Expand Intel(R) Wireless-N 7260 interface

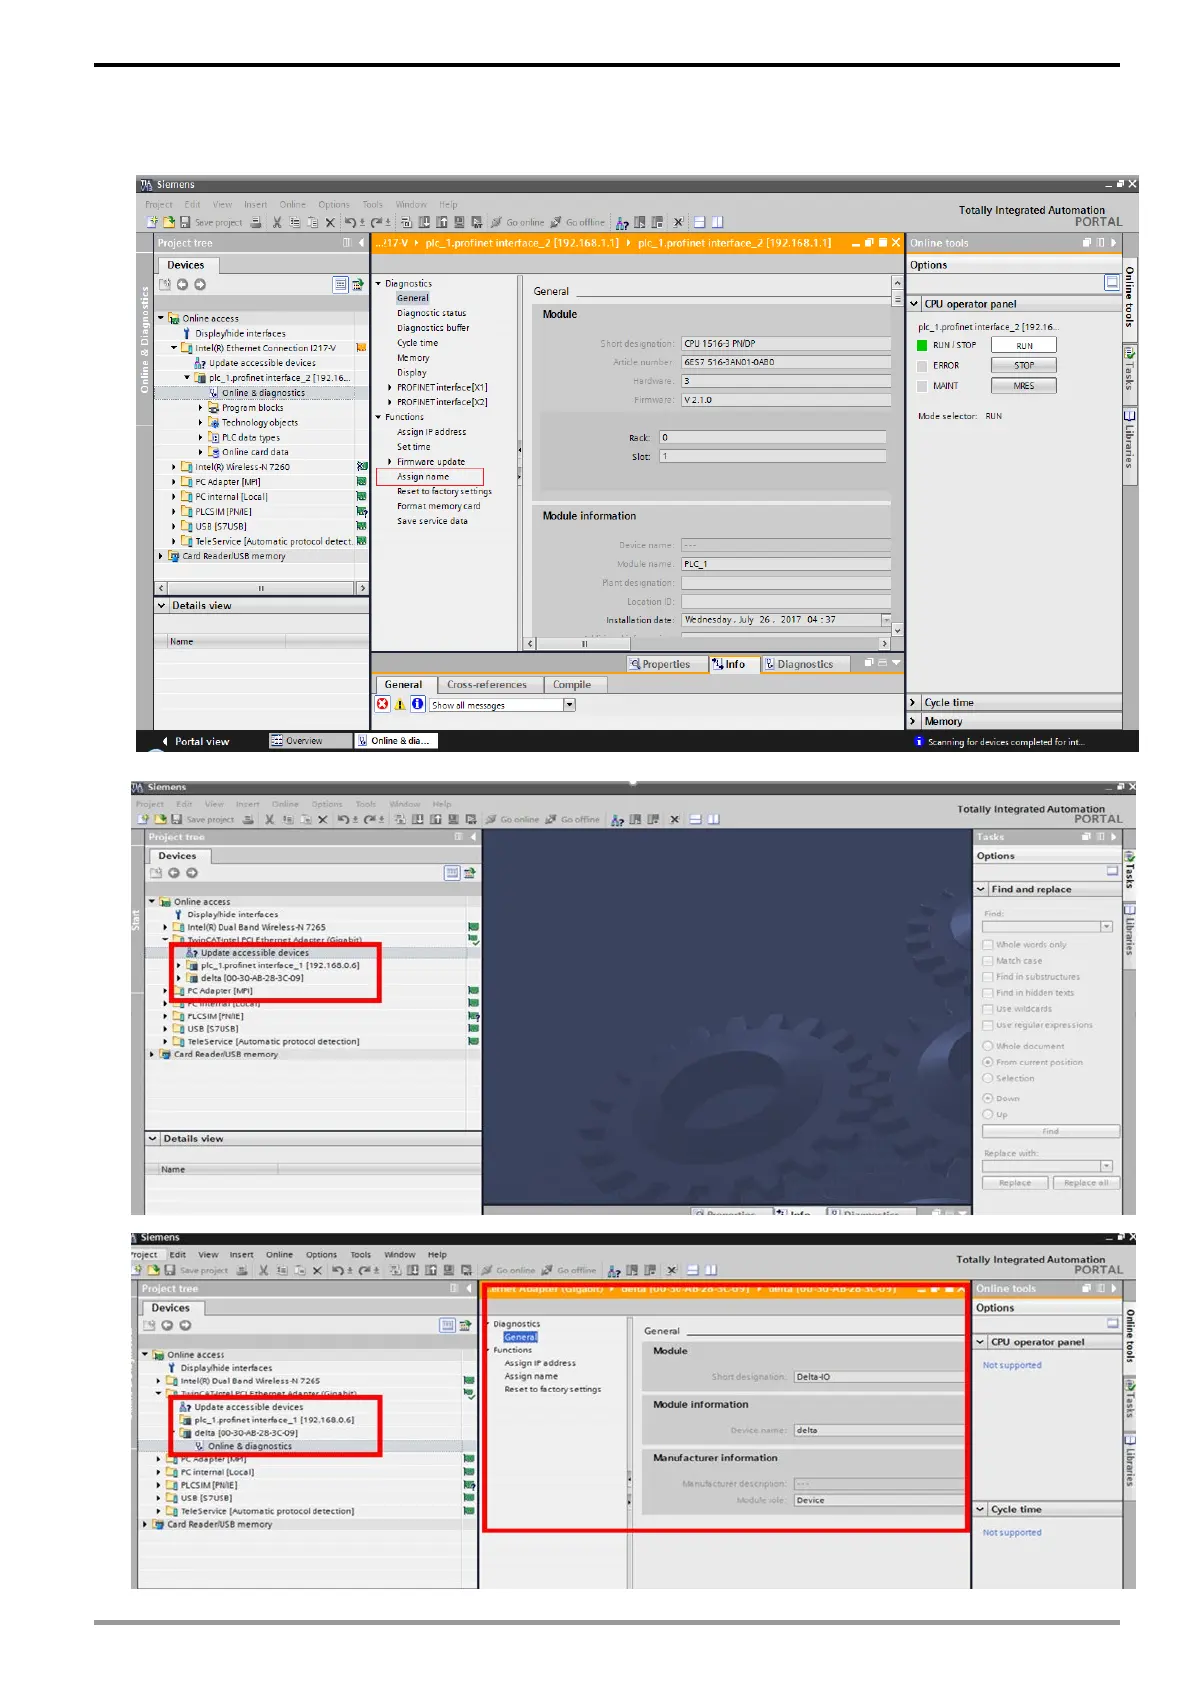174,467
